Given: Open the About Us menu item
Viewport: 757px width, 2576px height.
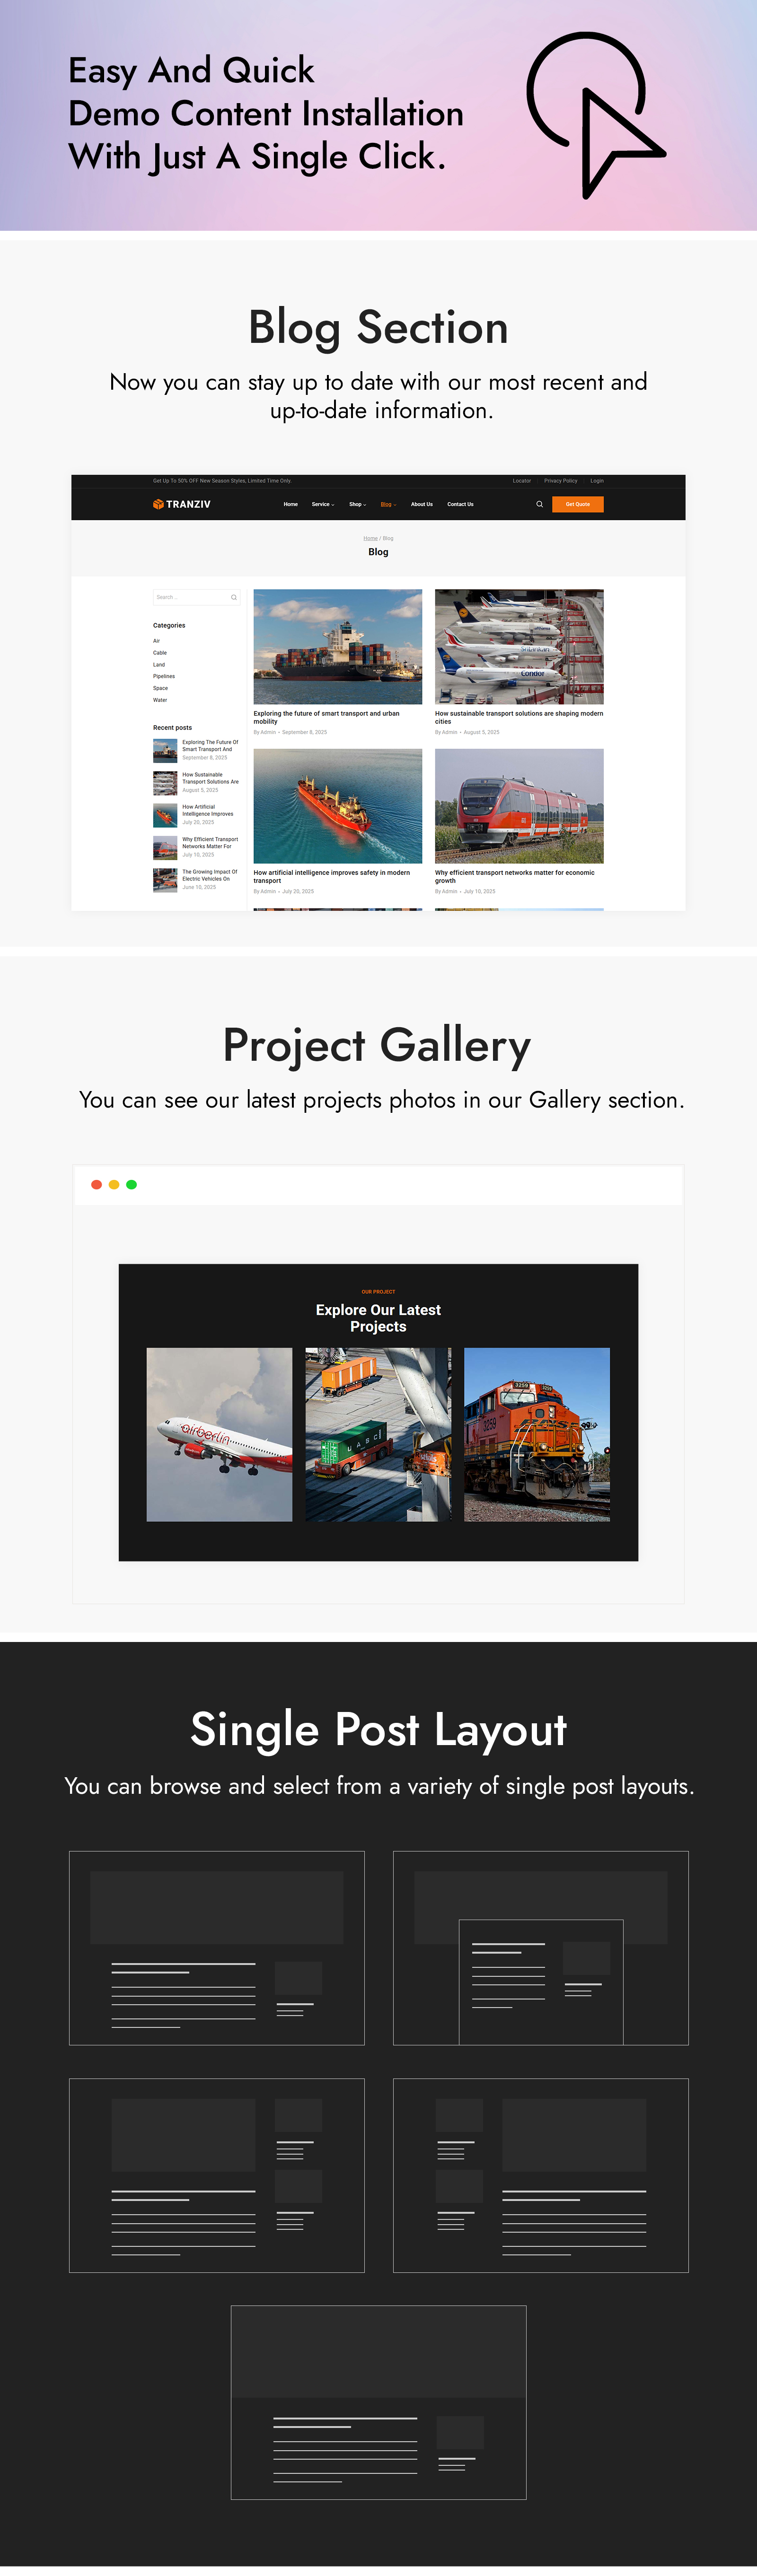Looking at the screenshot, I should [x=422, y=504].
